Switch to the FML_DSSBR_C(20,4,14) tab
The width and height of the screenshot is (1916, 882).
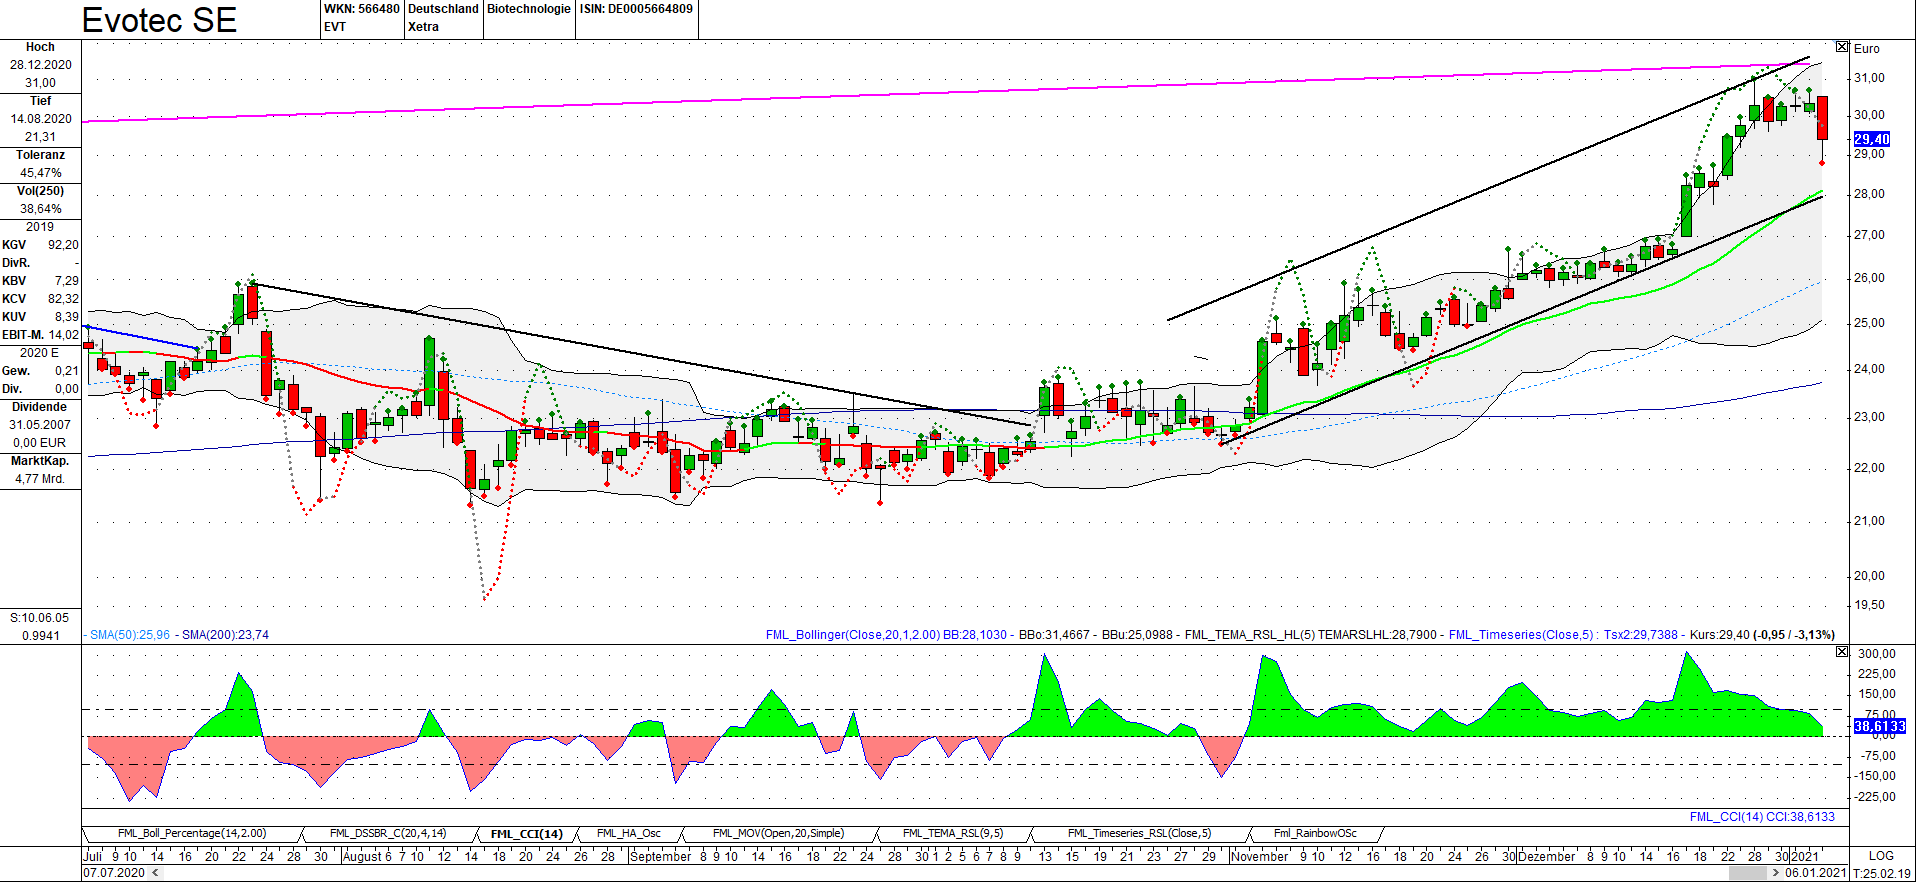(388, 834)
